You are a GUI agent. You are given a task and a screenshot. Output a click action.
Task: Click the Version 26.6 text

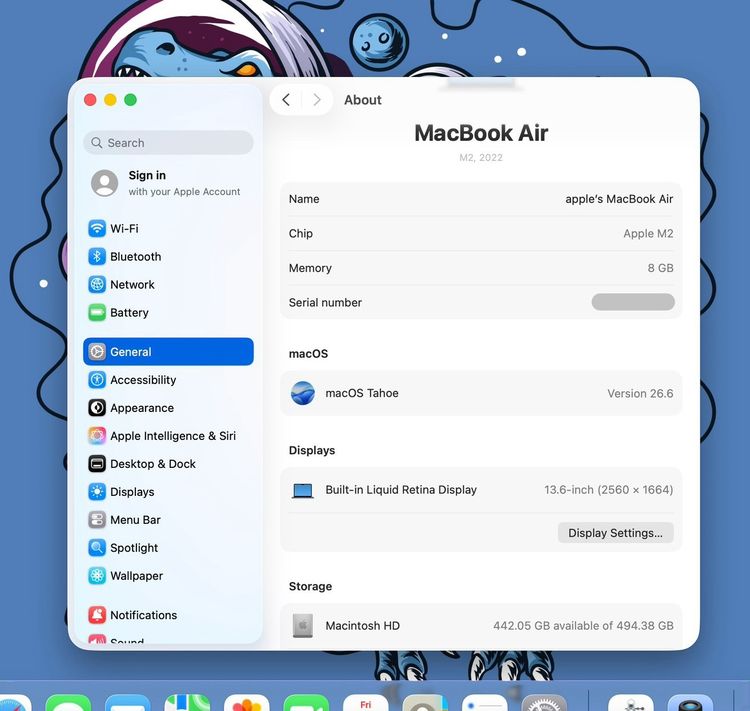[x=640, y=393]
